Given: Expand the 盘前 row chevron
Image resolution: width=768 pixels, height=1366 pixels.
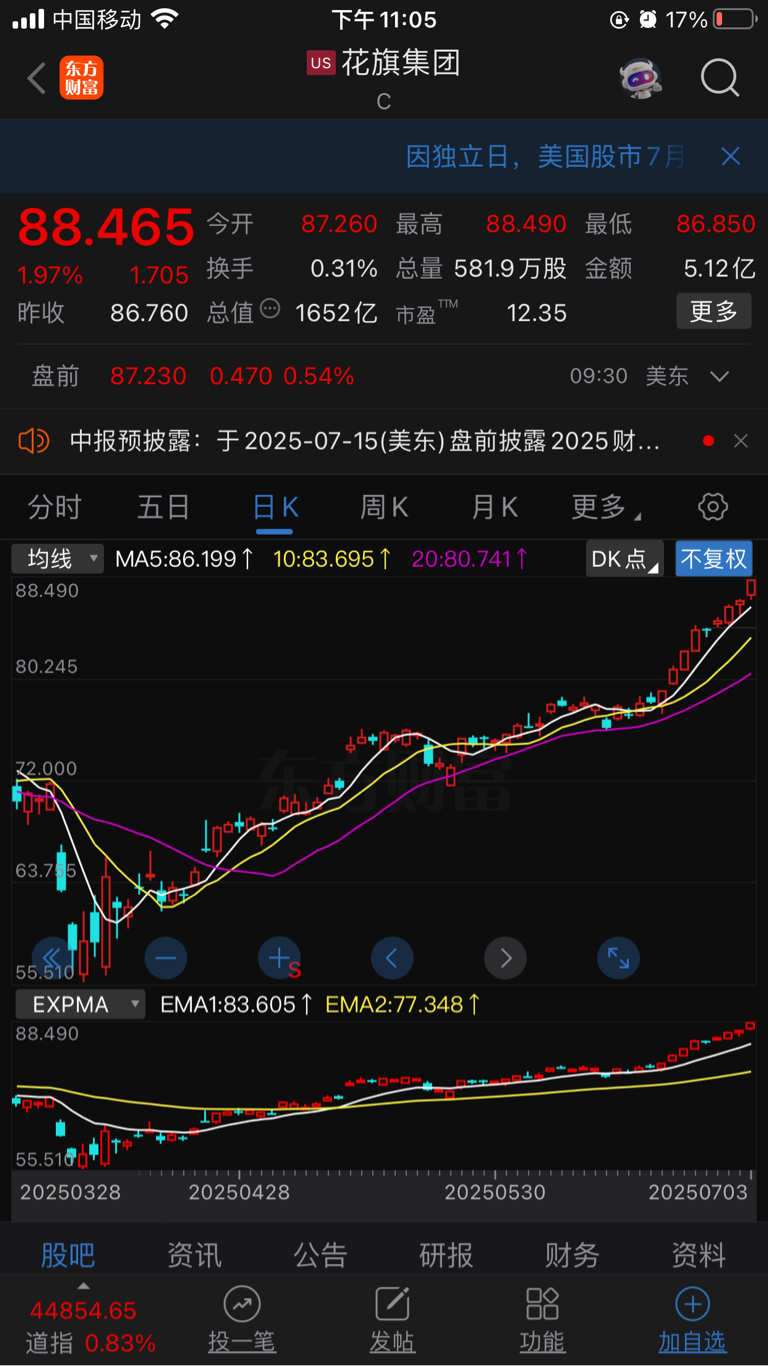Looking at the screenshot, I should point(719,377).
